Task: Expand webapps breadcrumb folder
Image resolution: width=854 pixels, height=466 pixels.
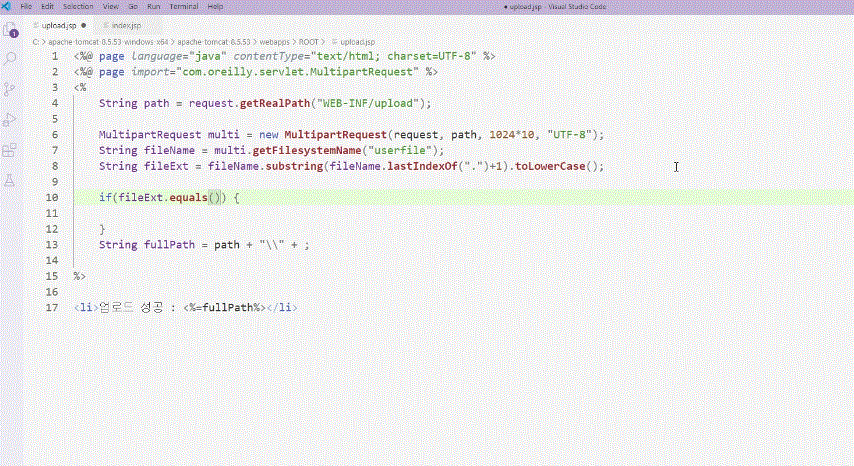Action: click(x=274, y=42)
